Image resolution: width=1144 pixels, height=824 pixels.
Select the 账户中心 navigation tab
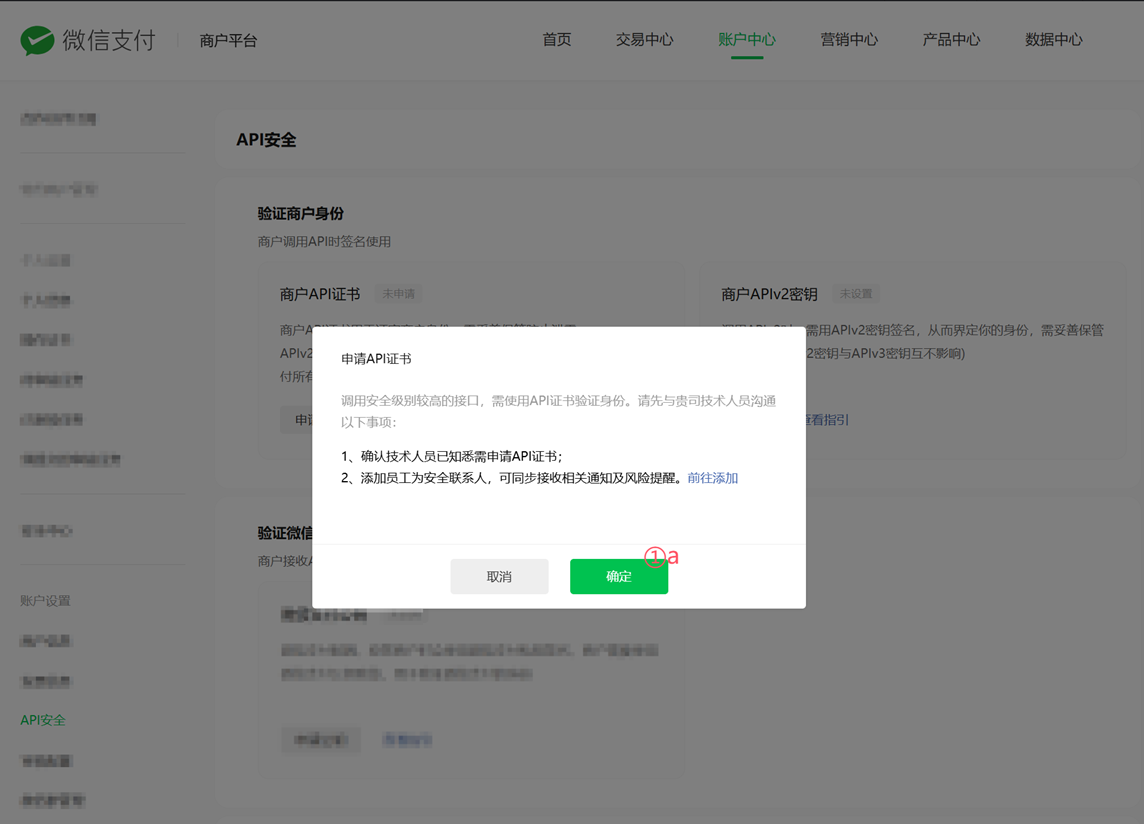point(746,40)
